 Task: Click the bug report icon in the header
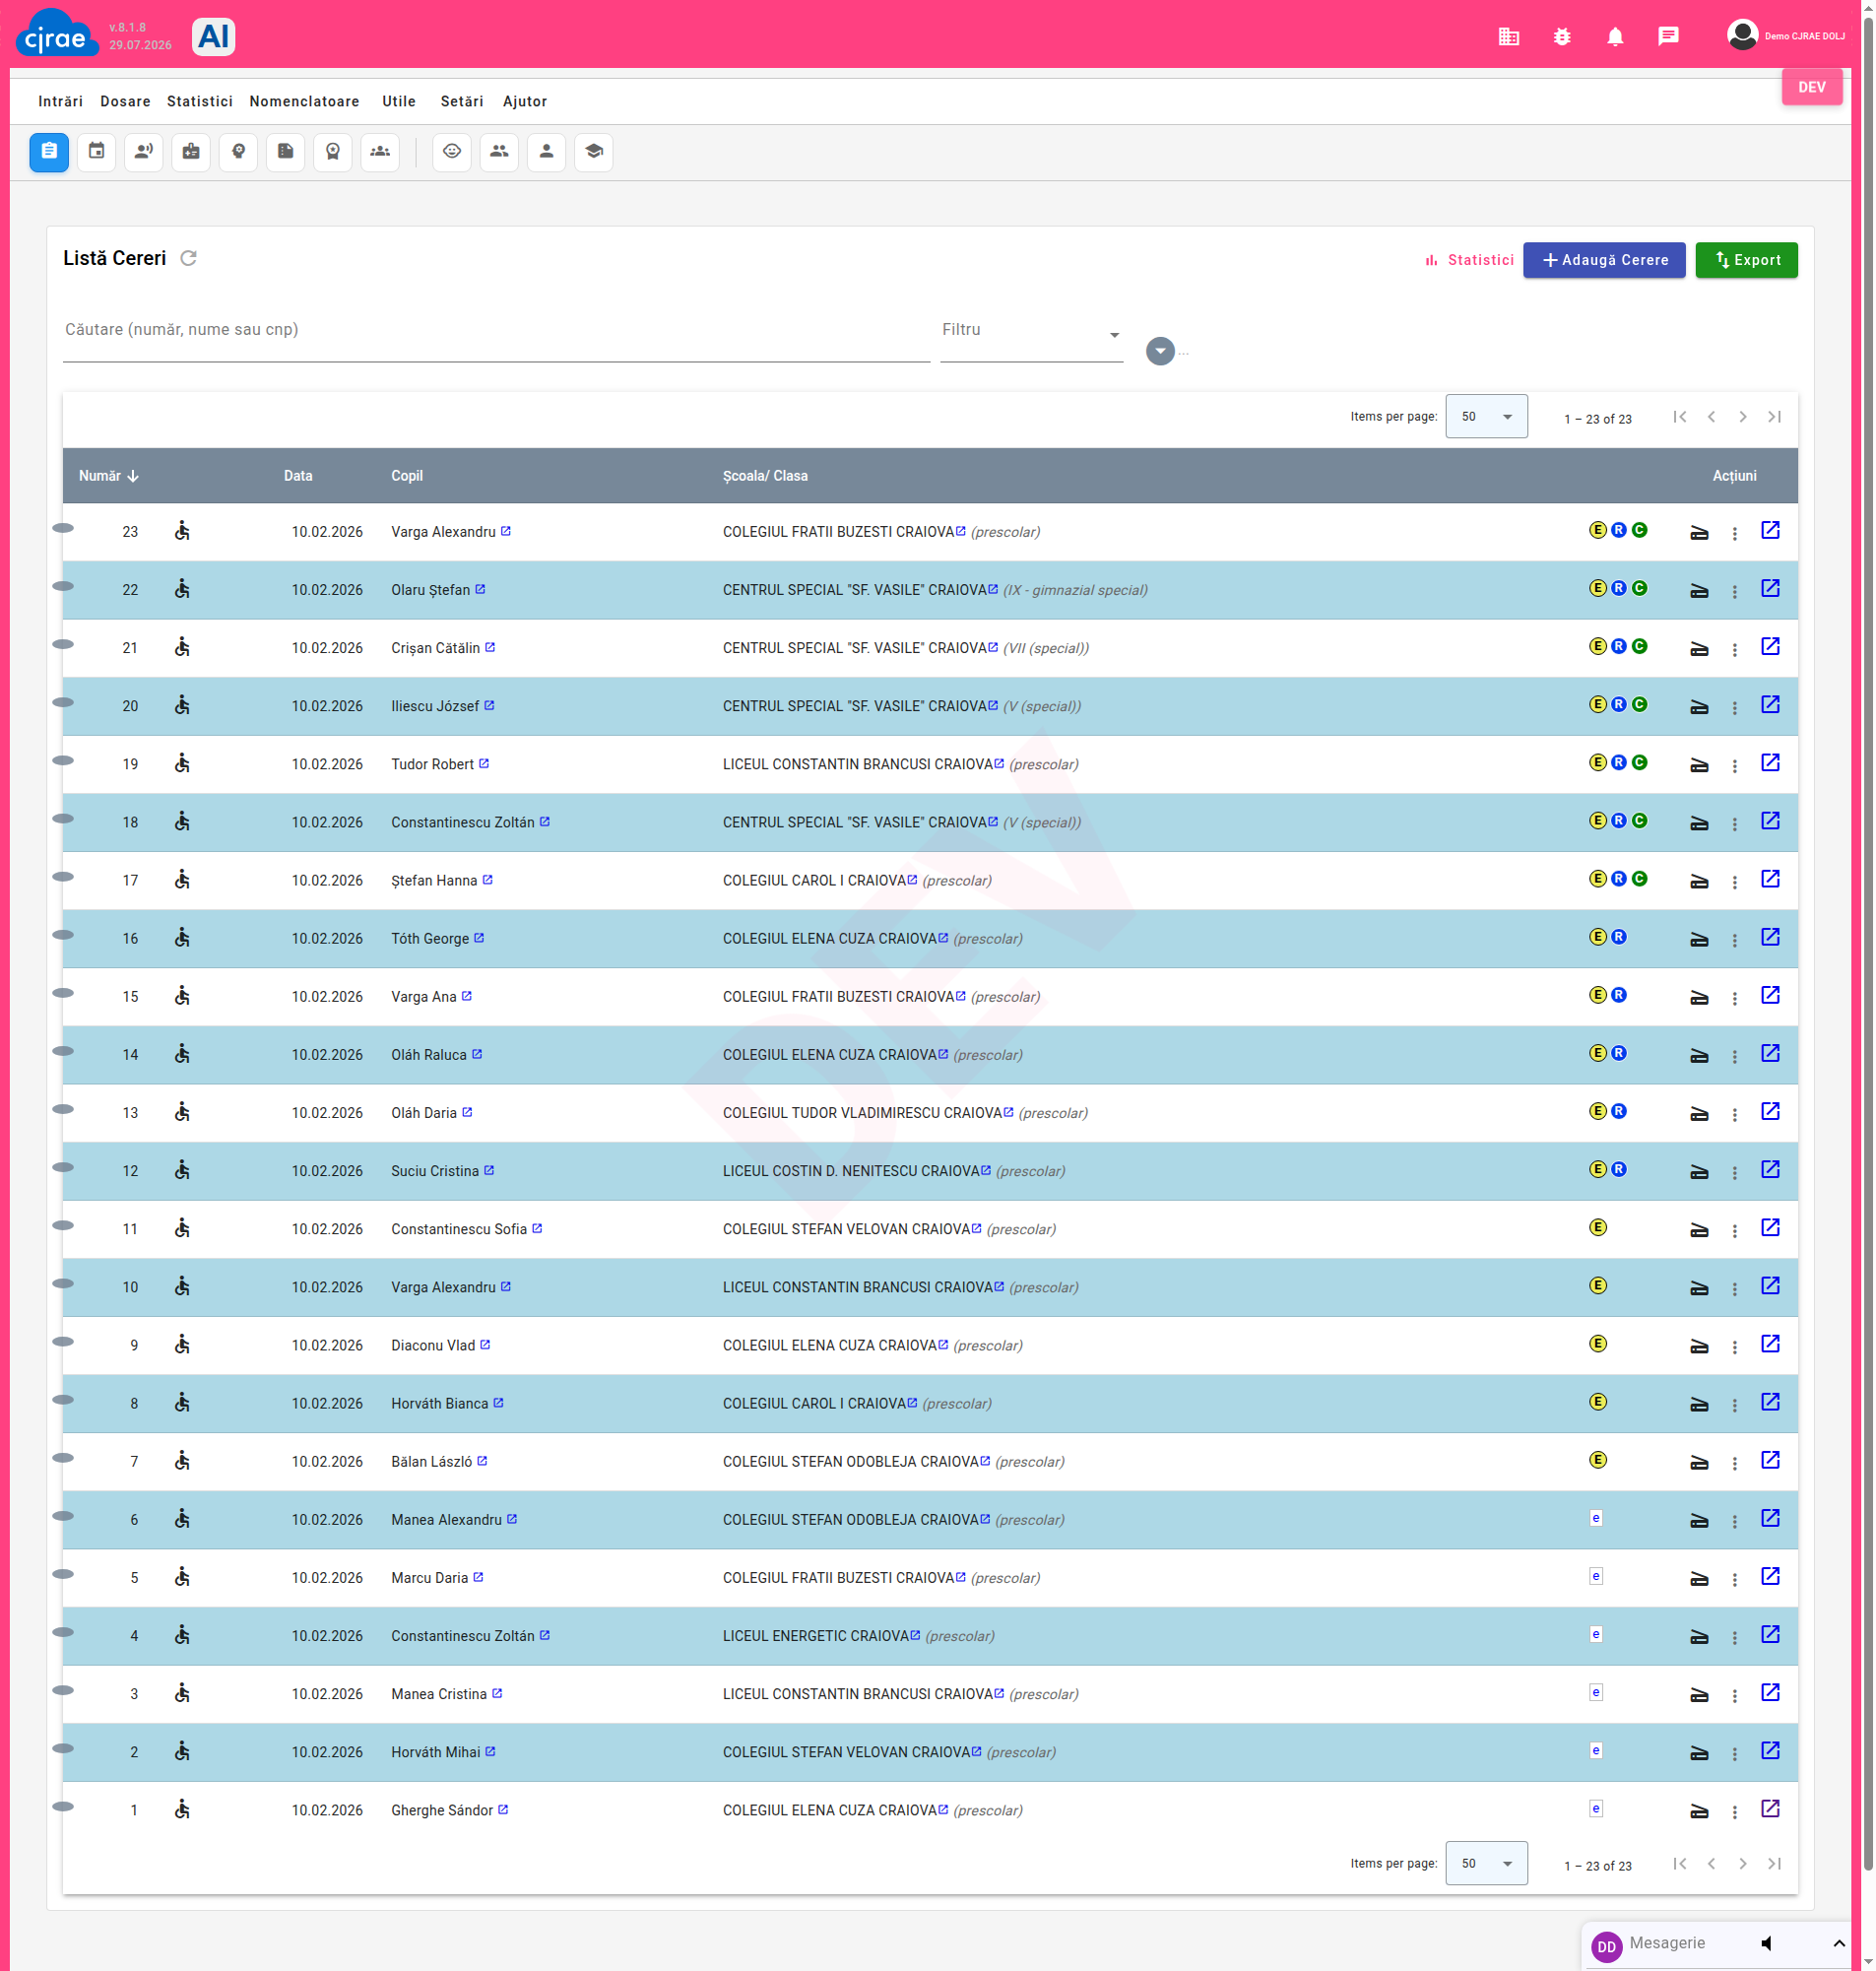pyautogui.click(x=1562, y=37)
